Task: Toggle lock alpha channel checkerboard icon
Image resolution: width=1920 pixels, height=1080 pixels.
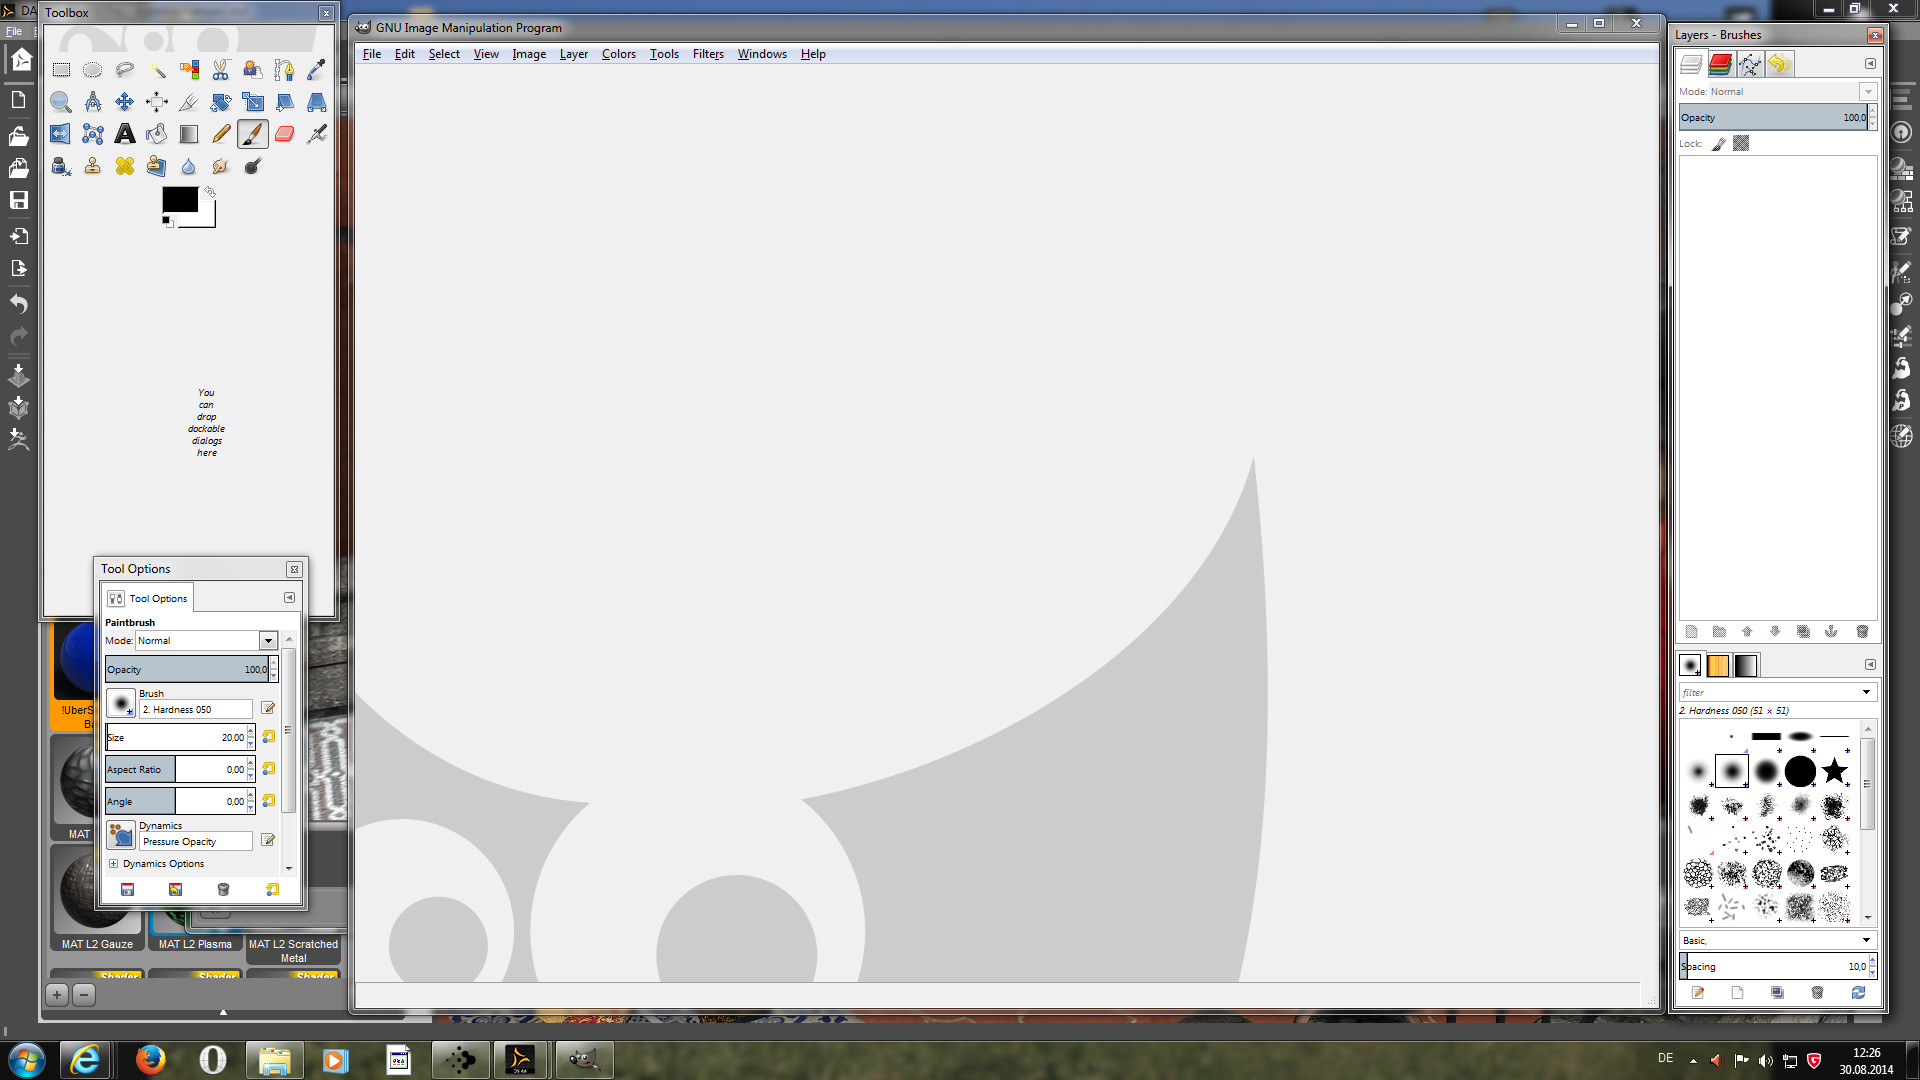Action: pos(1741,144)
